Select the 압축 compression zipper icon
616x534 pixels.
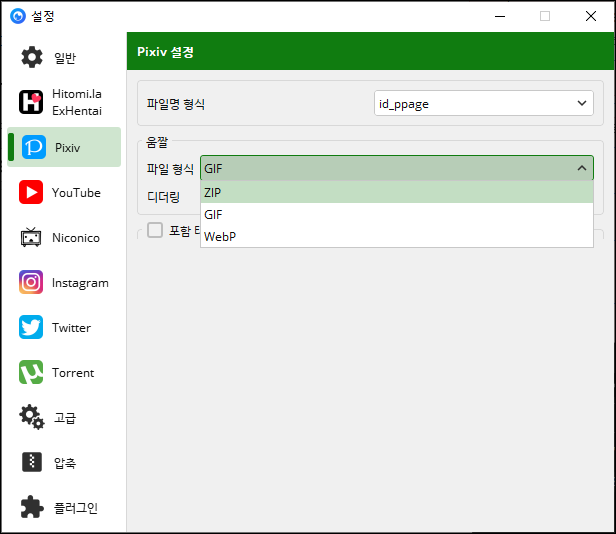tap(32, 462)
